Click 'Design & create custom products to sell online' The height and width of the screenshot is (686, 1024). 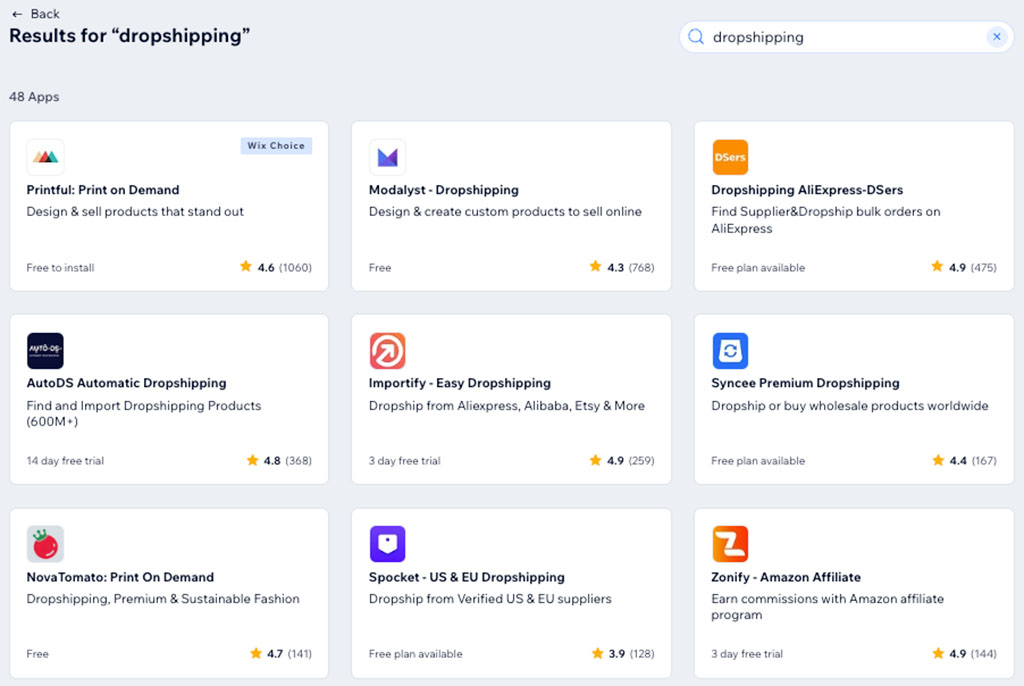pos(505,212)
